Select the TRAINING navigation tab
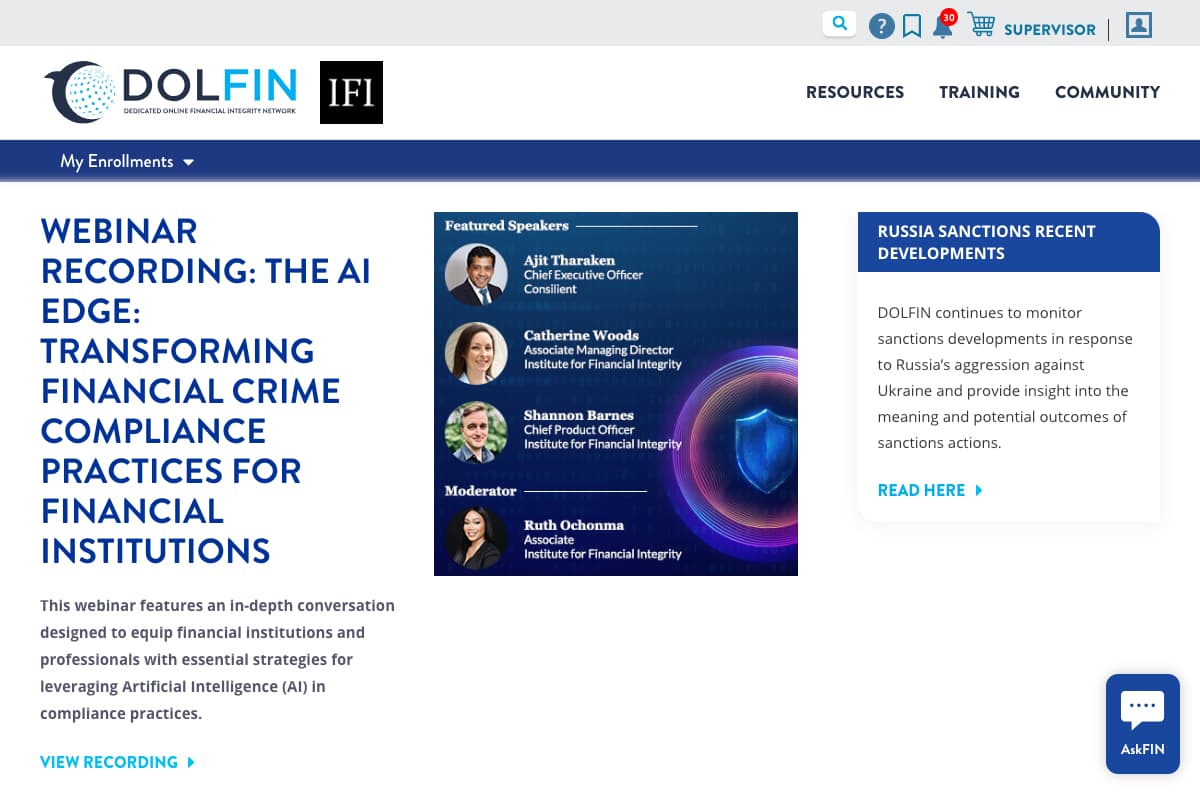Screen dimensions: 1200x794 click(x=979, y=92)
